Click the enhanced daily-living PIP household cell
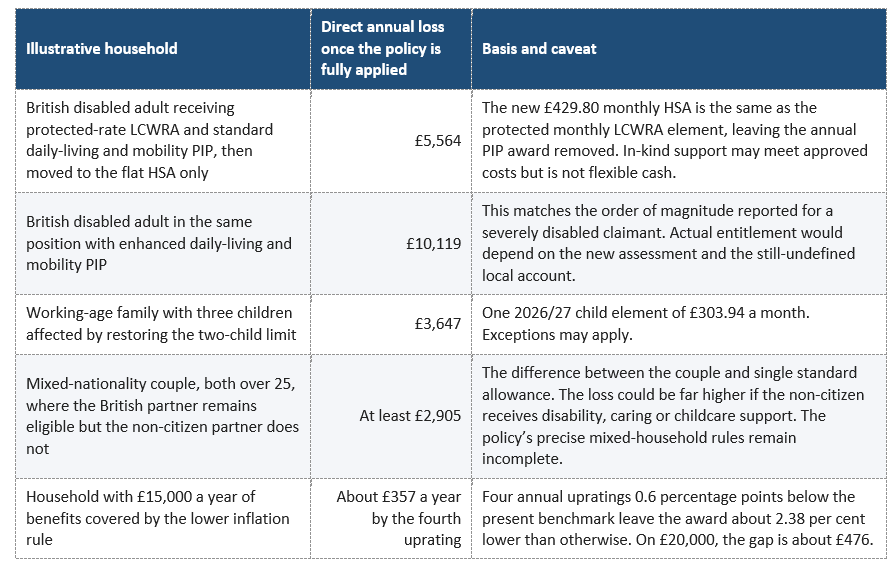This screenshot has height=564, width=892. pos(163,244)
